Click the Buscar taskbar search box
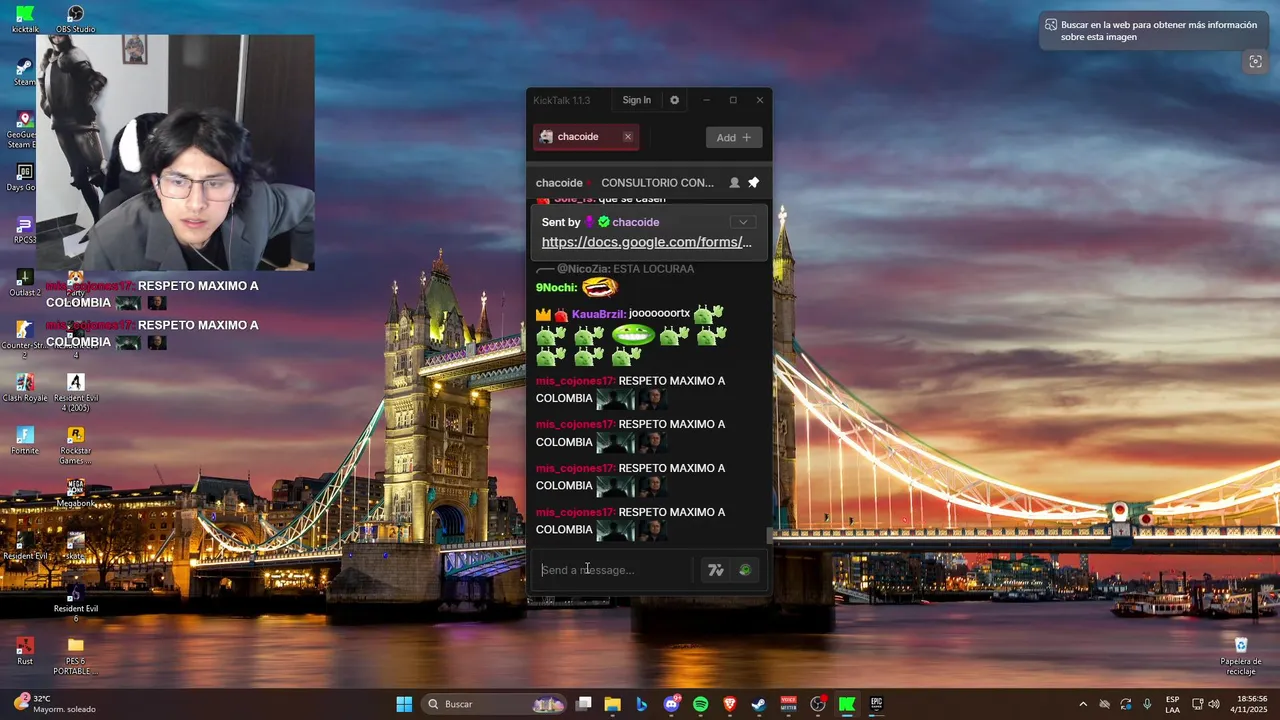 click(496, 704)
